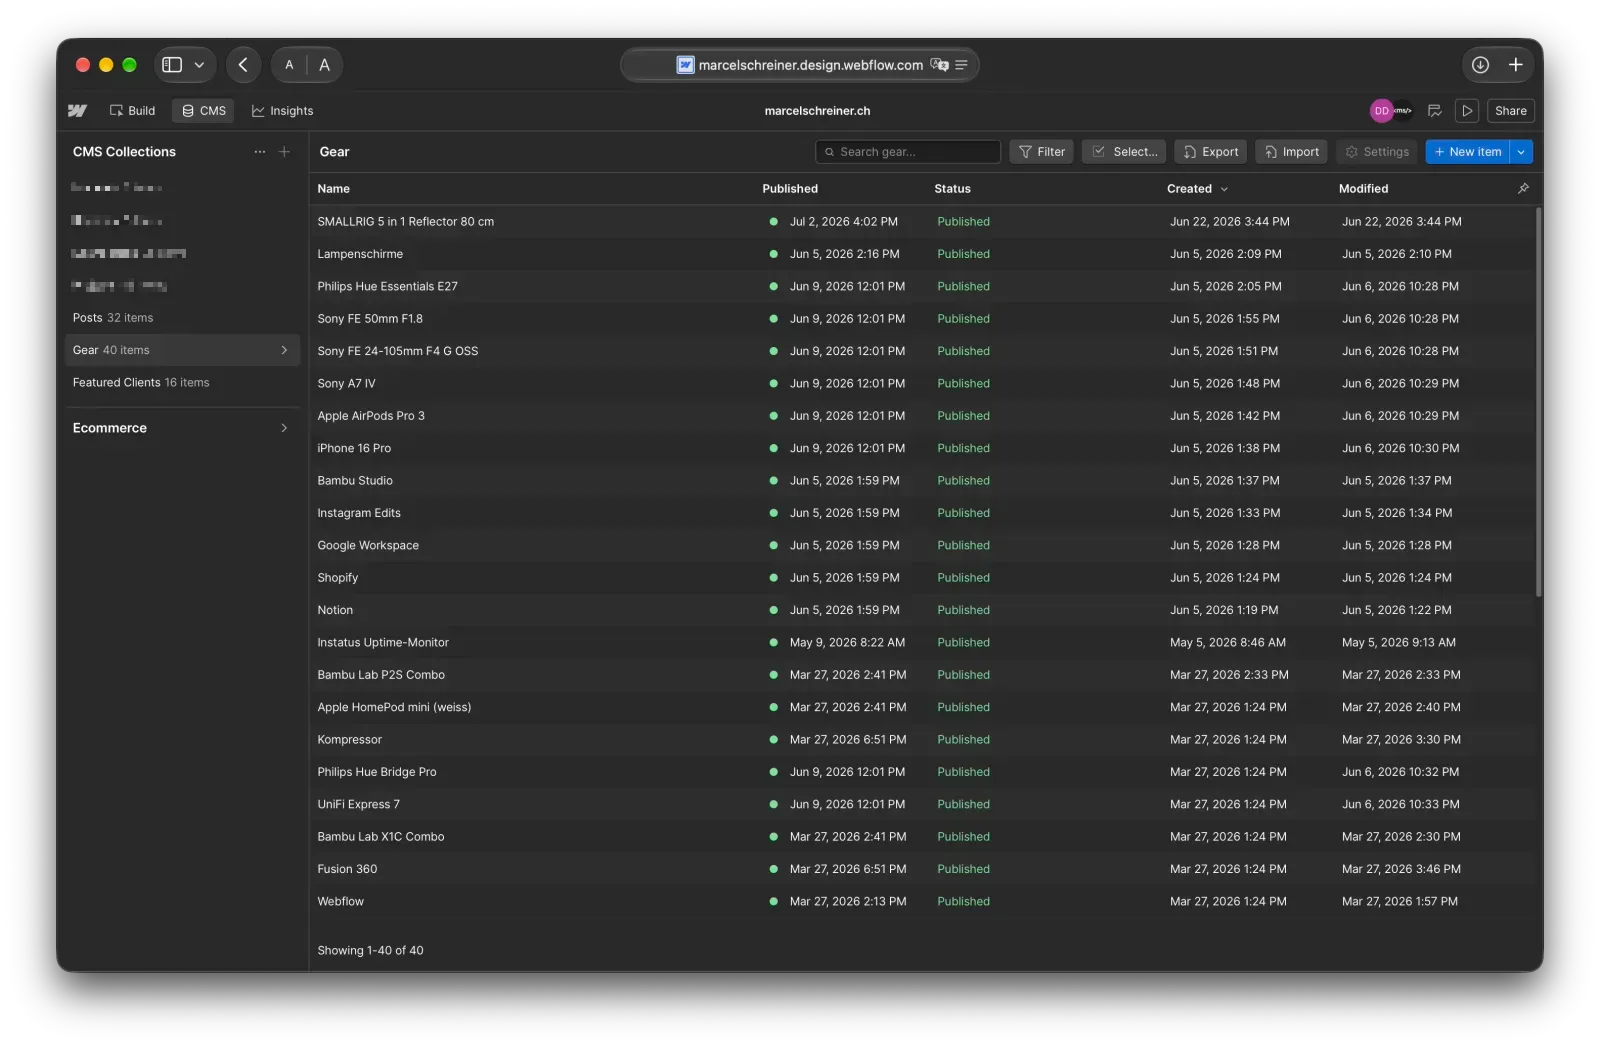Toggle the Safari sidebar
The height and width of the screenshot is (1047, 1600).
click(x=172, y=65)
